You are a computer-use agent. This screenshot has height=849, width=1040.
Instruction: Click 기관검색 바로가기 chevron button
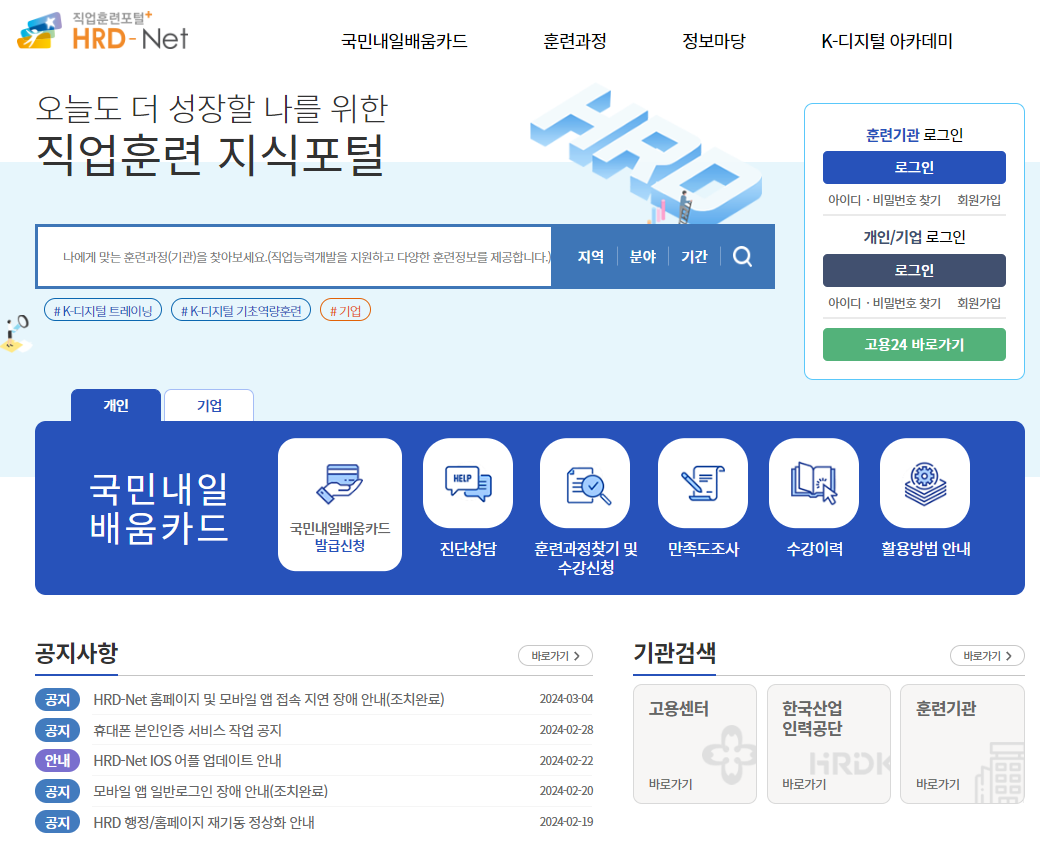987,656
